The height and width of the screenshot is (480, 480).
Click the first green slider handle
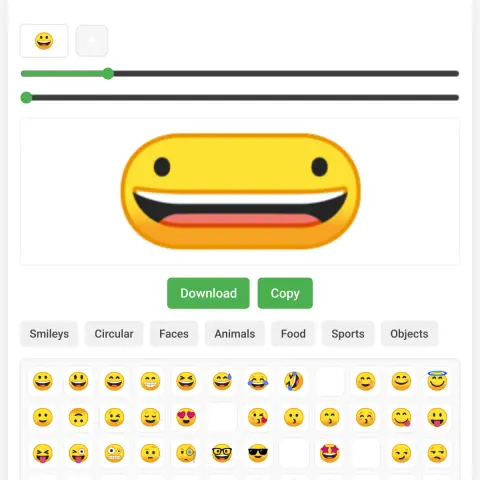[x=108, y=74]
